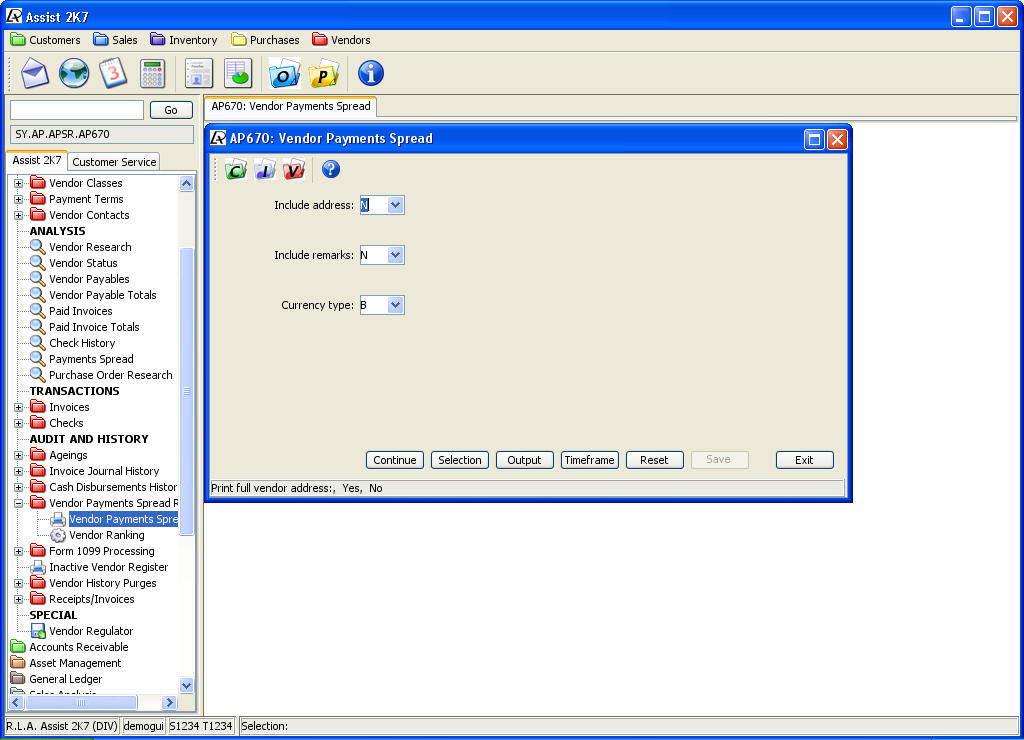Expand the Vendor Classes folder
1024x740 pixels.
coord(18,184)
